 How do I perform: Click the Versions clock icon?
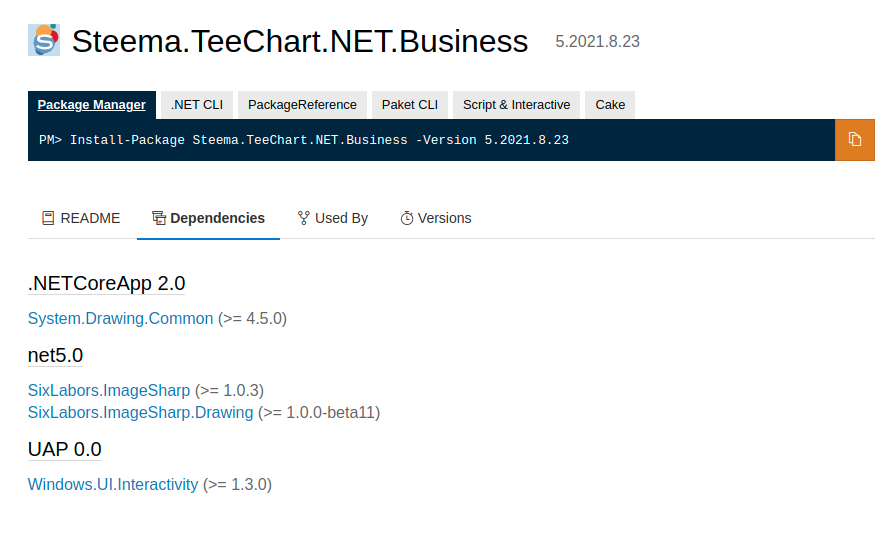pos(407,218)
